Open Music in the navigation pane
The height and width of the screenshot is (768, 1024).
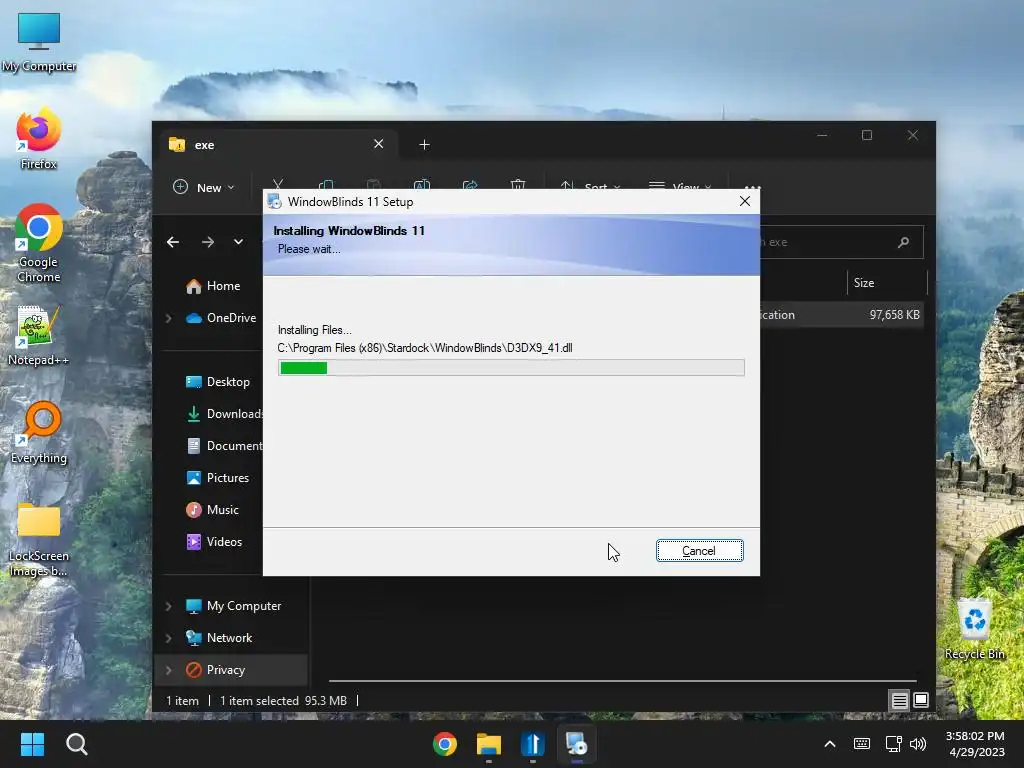(213, 510)
